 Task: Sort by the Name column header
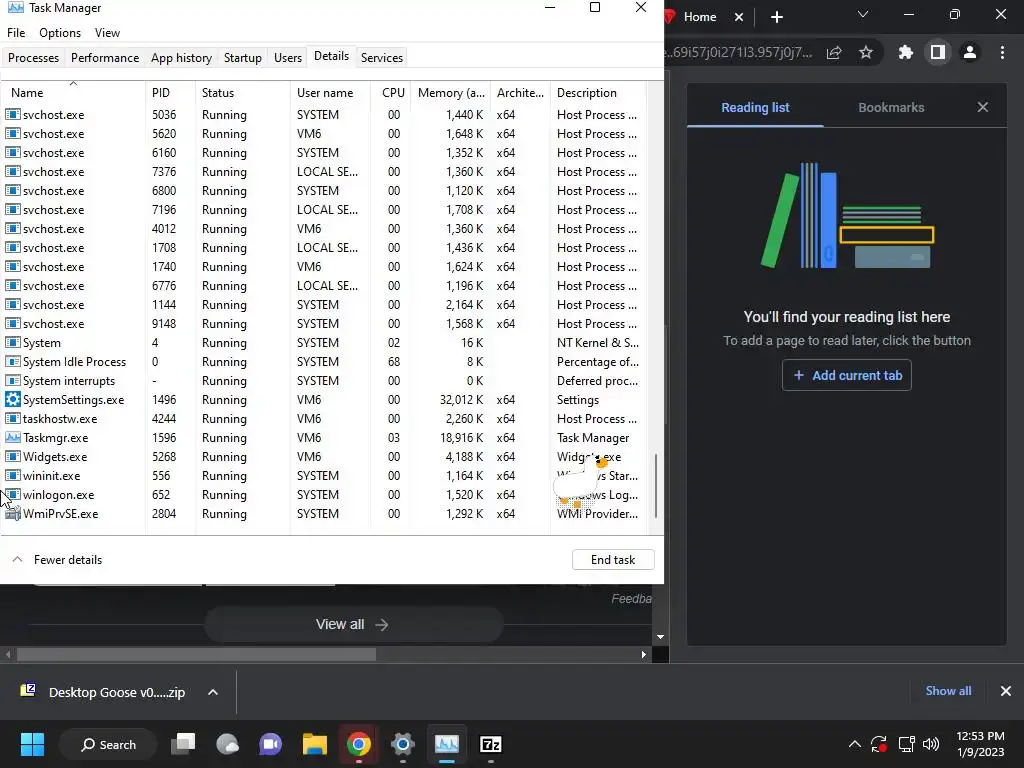click(x=72, y=93)
